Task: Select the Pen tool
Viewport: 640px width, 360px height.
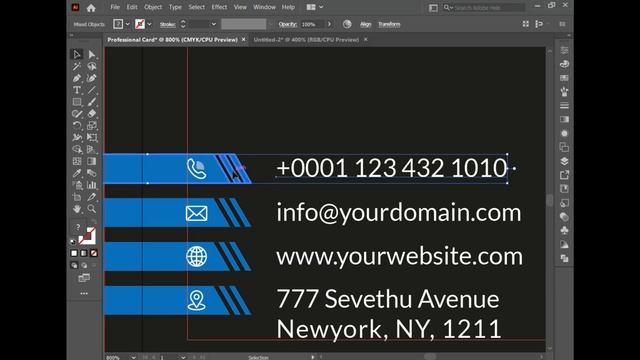Action: [x=77, y=78]
